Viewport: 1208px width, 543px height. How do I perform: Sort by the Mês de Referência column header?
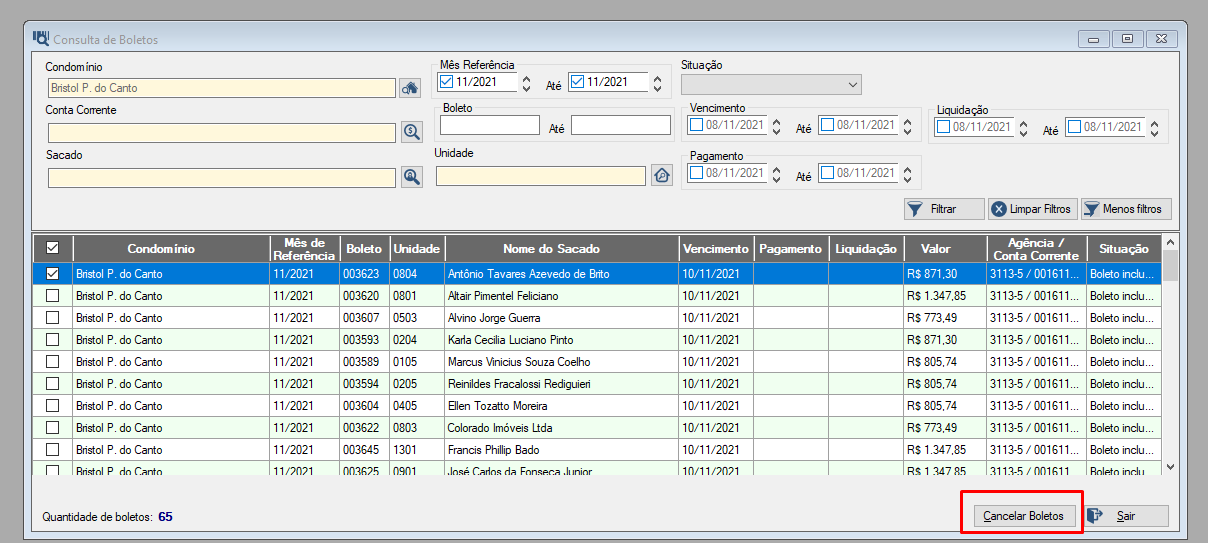point(305,248)
